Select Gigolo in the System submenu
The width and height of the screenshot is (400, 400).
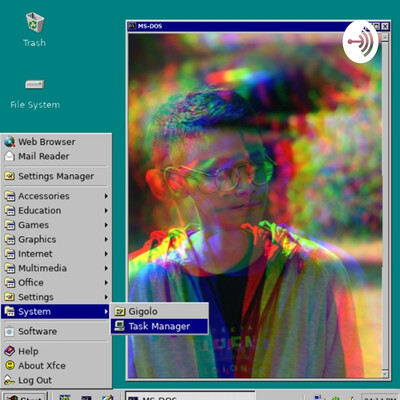tap(160, 311)
